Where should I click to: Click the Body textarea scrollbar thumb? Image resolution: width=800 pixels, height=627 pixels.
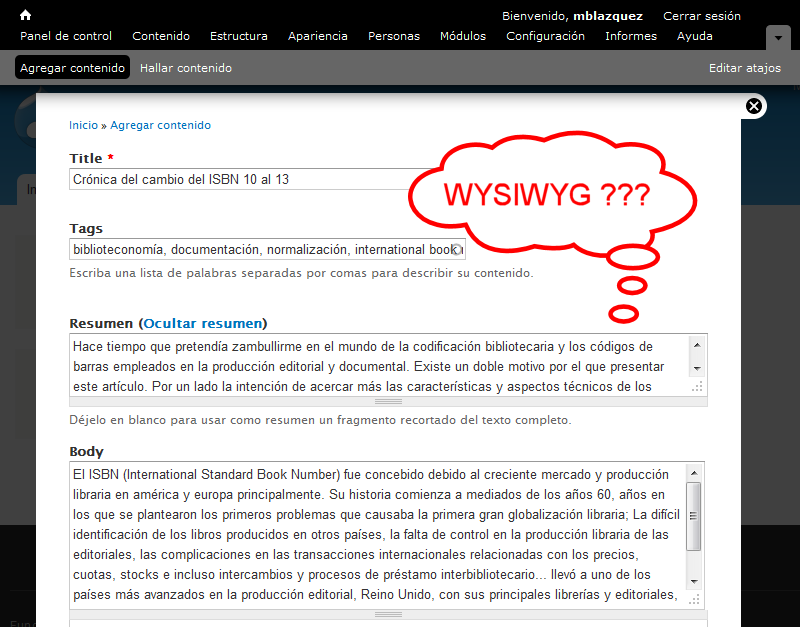pos(694,515)
